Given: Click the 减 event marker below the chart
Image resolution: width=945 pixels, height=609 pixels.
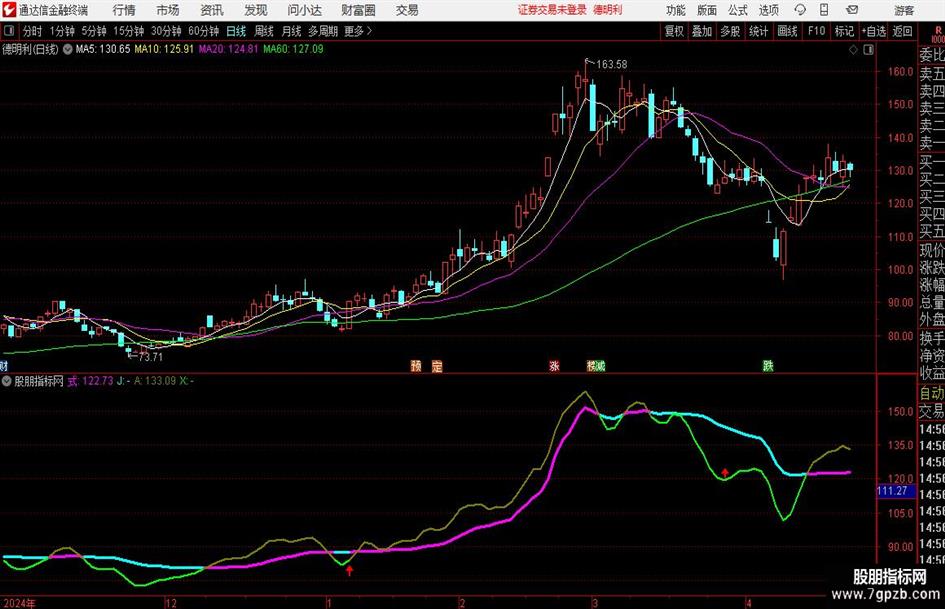Looking at the screenshot, I should (x=599, y=366).
